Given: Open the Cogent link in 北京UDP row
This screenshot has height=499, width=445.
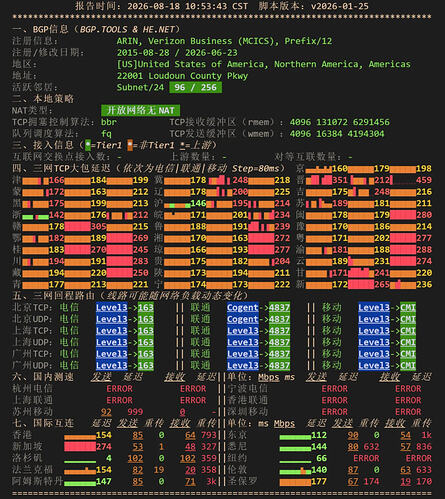Looking at the screenshot, I should (242, 319).
